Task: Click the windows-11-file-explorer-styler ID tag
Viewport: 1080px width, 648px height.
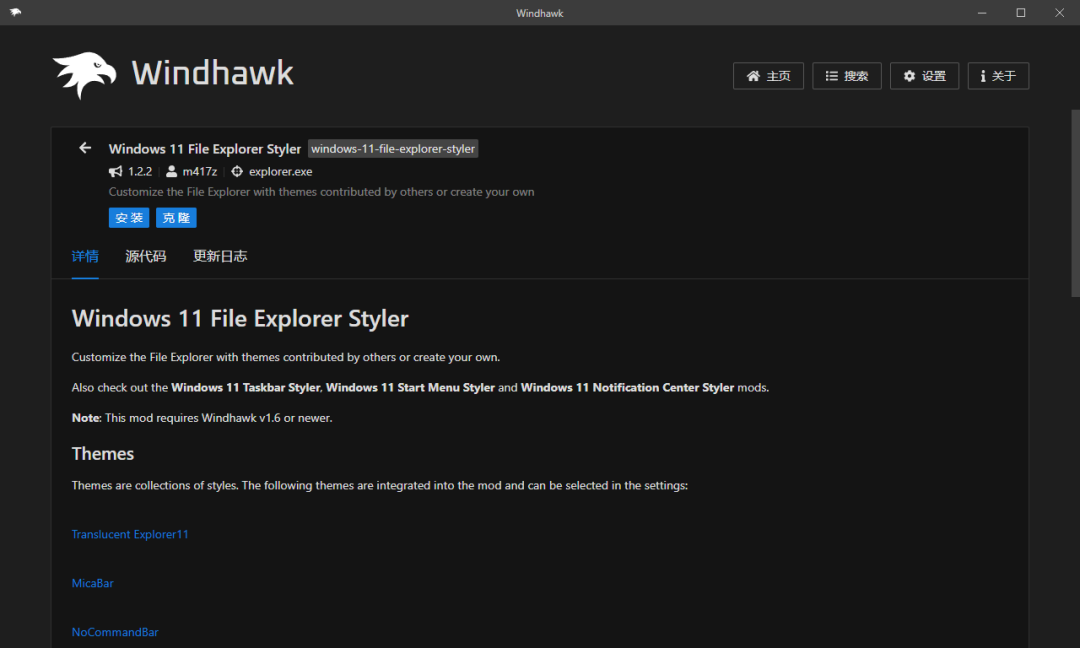Action: (x=393, y=149)
